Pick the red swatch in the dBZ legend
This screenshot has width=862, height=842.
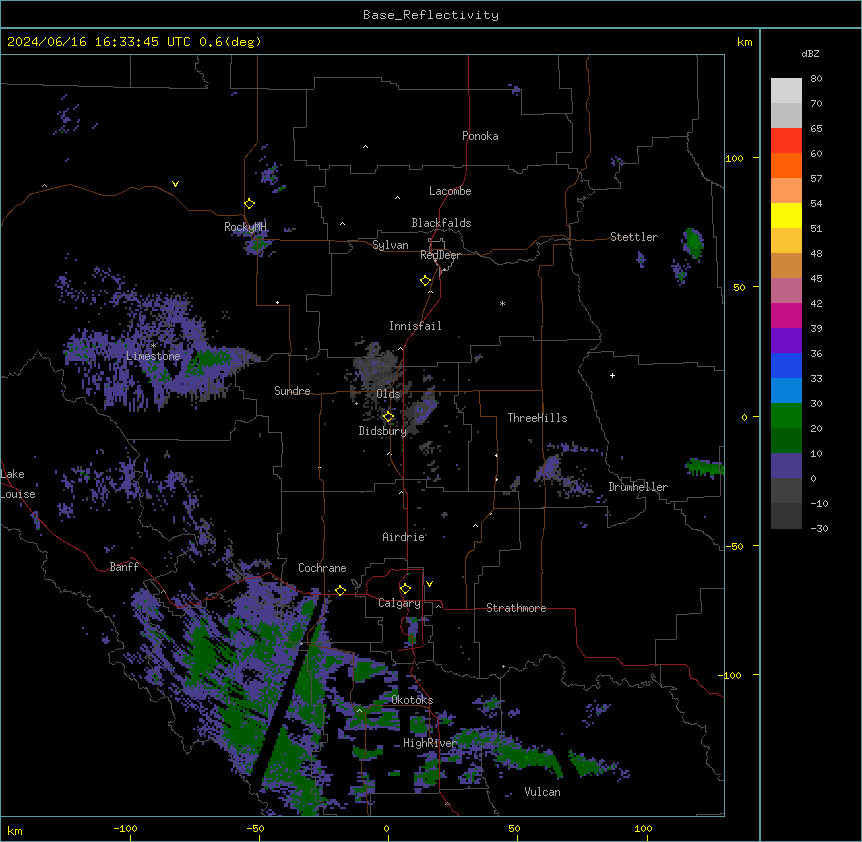pos(786,141)
